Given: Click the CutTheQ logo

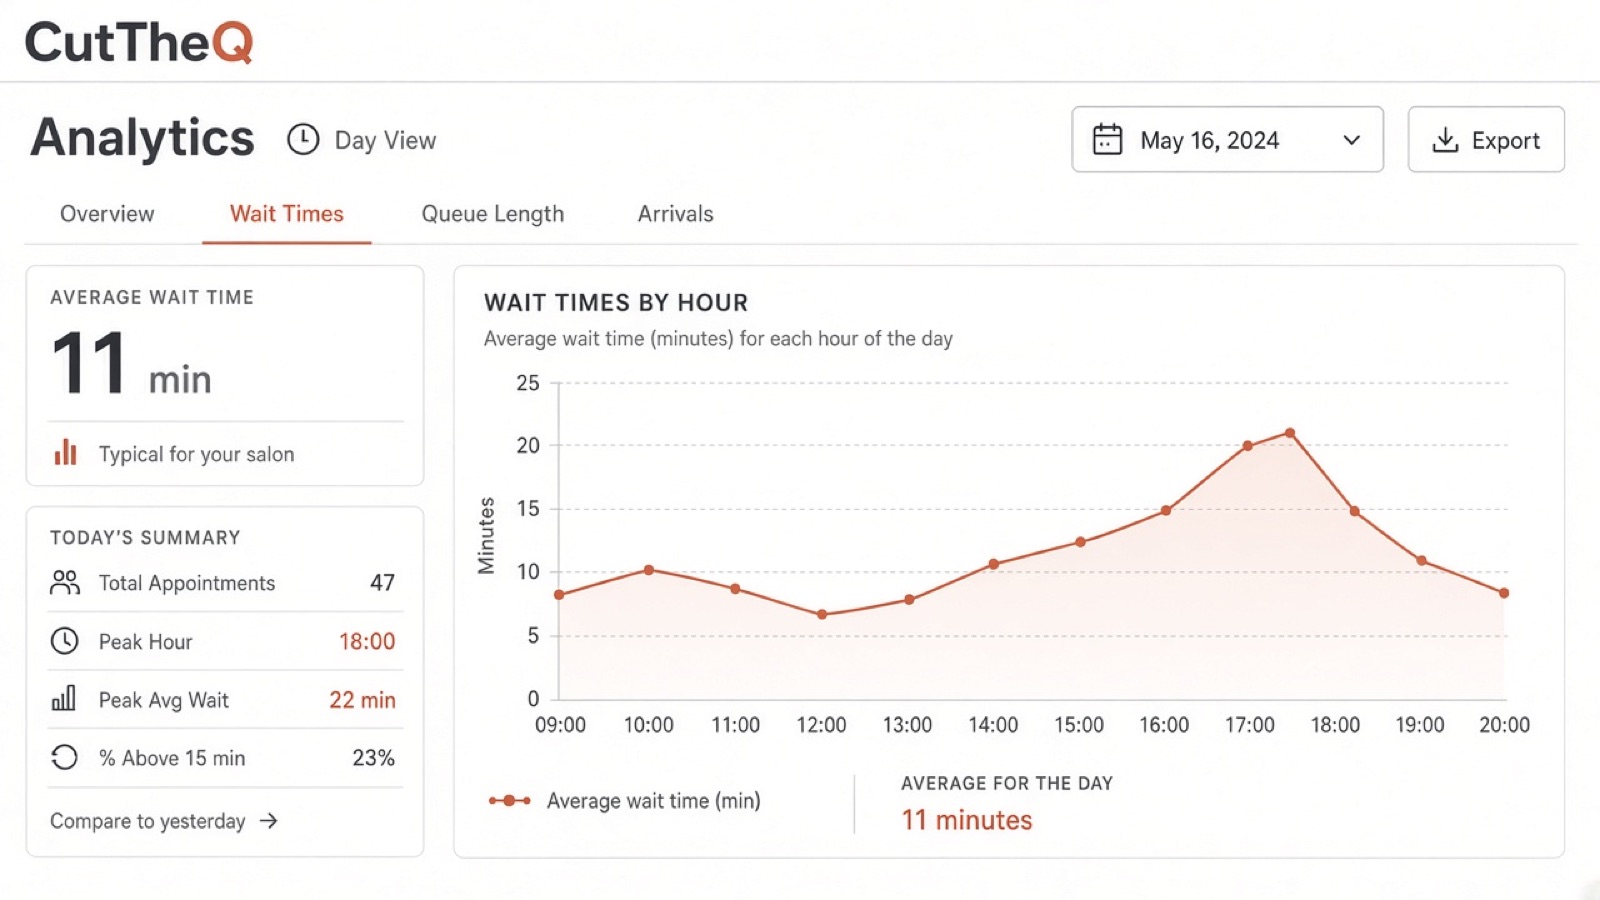Looking at the screenshot, I should click(139, 42).
